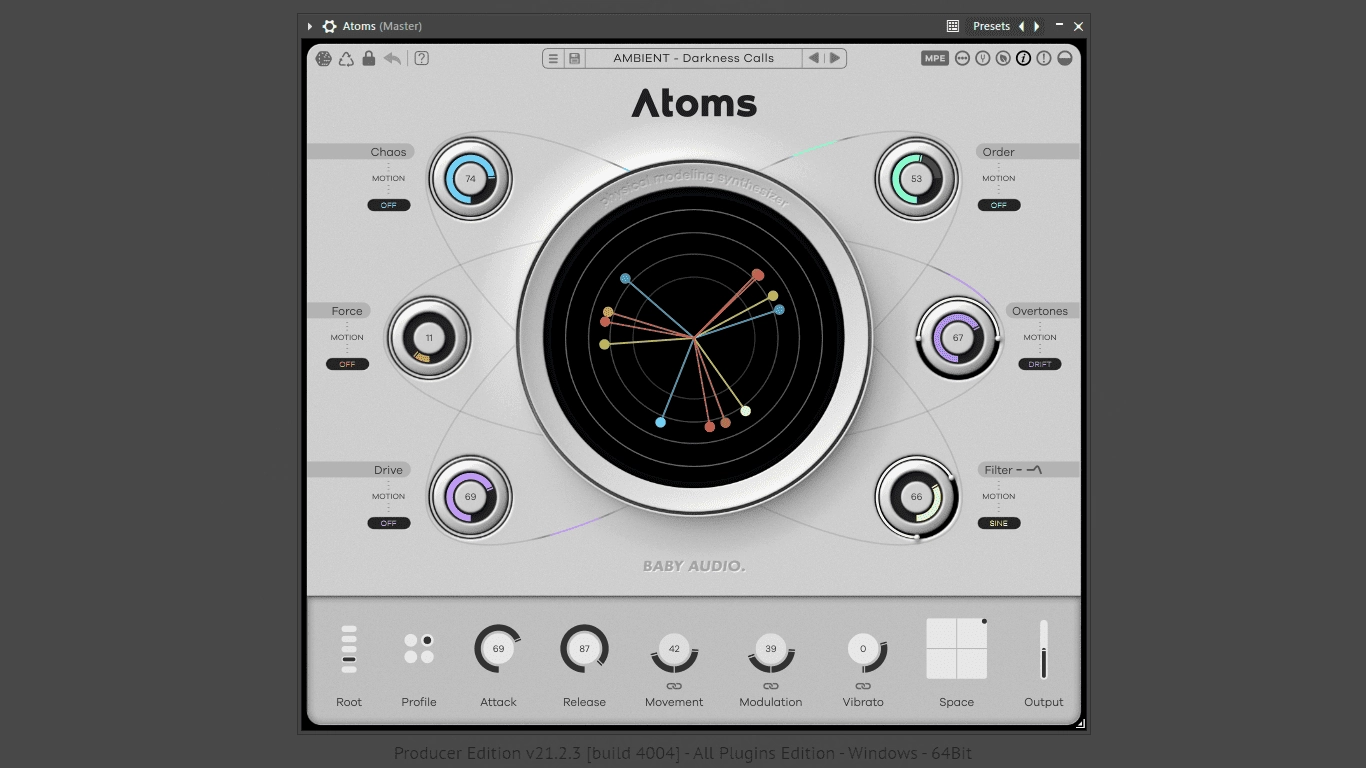The image size is (1366, 768).
Task: Click the Modulation knob showing 39
Action: tap(771, 650)
